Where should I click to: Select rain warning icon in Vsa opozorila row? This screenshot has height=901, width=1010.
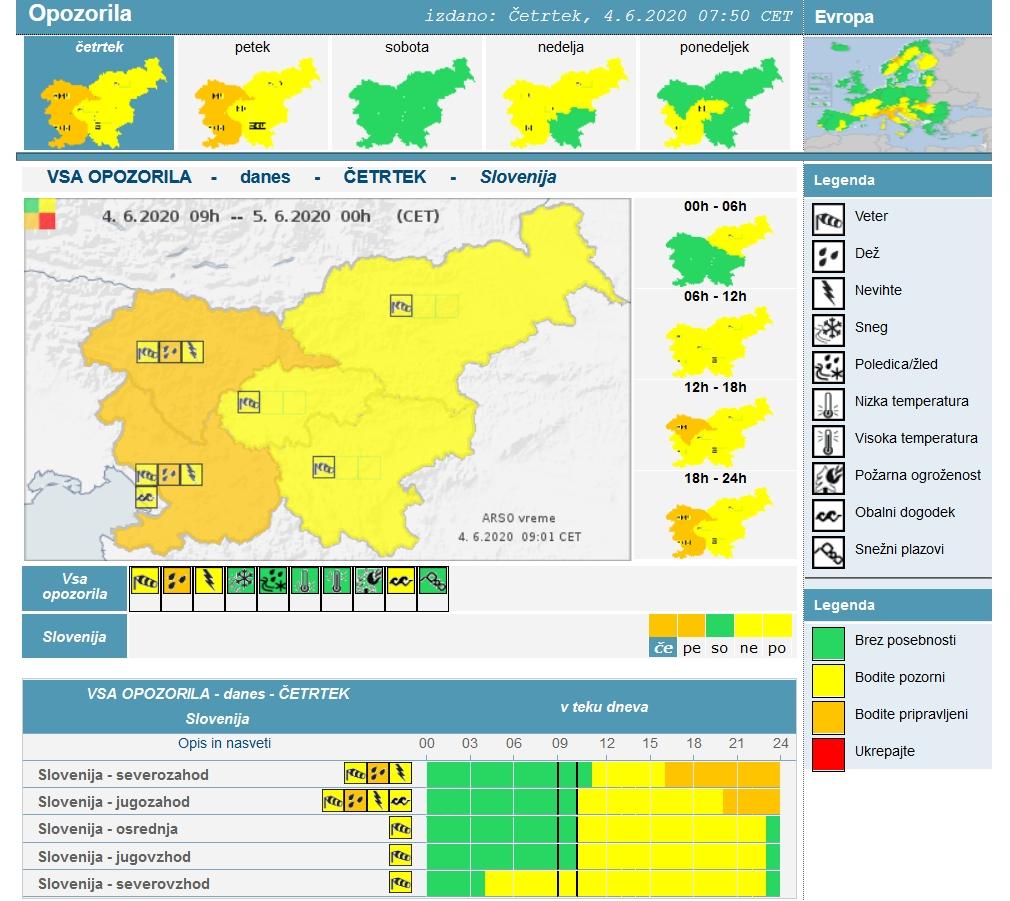pyautogui.click(x=178, y=580)
